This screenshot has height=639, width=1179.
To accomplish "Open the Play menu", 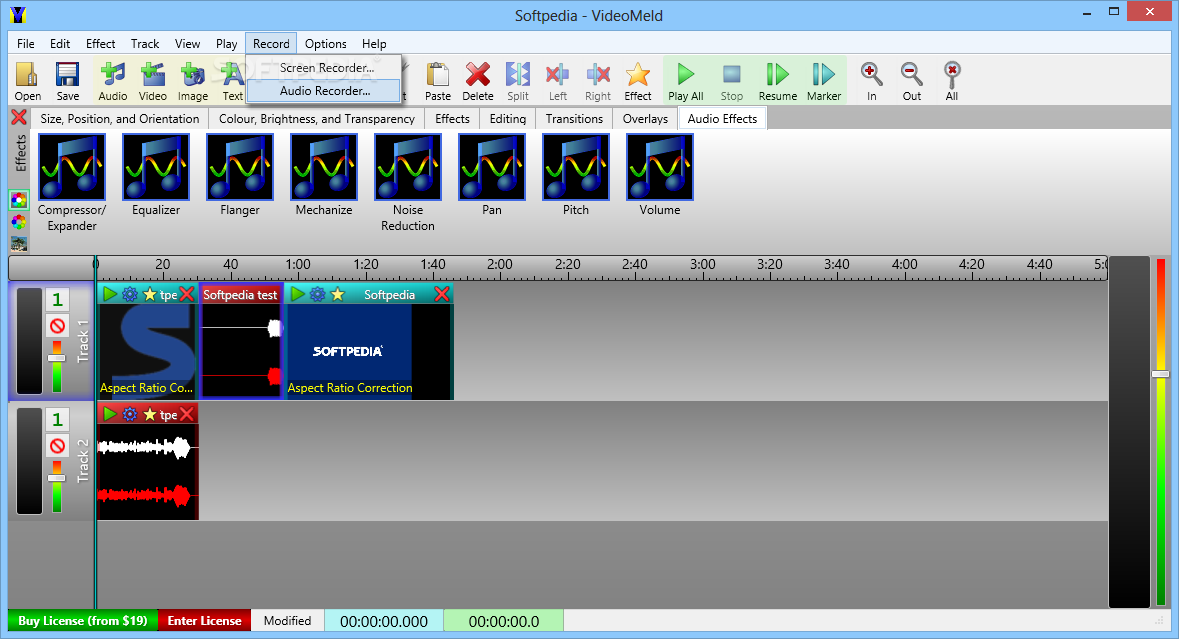I will click(226, 44).
